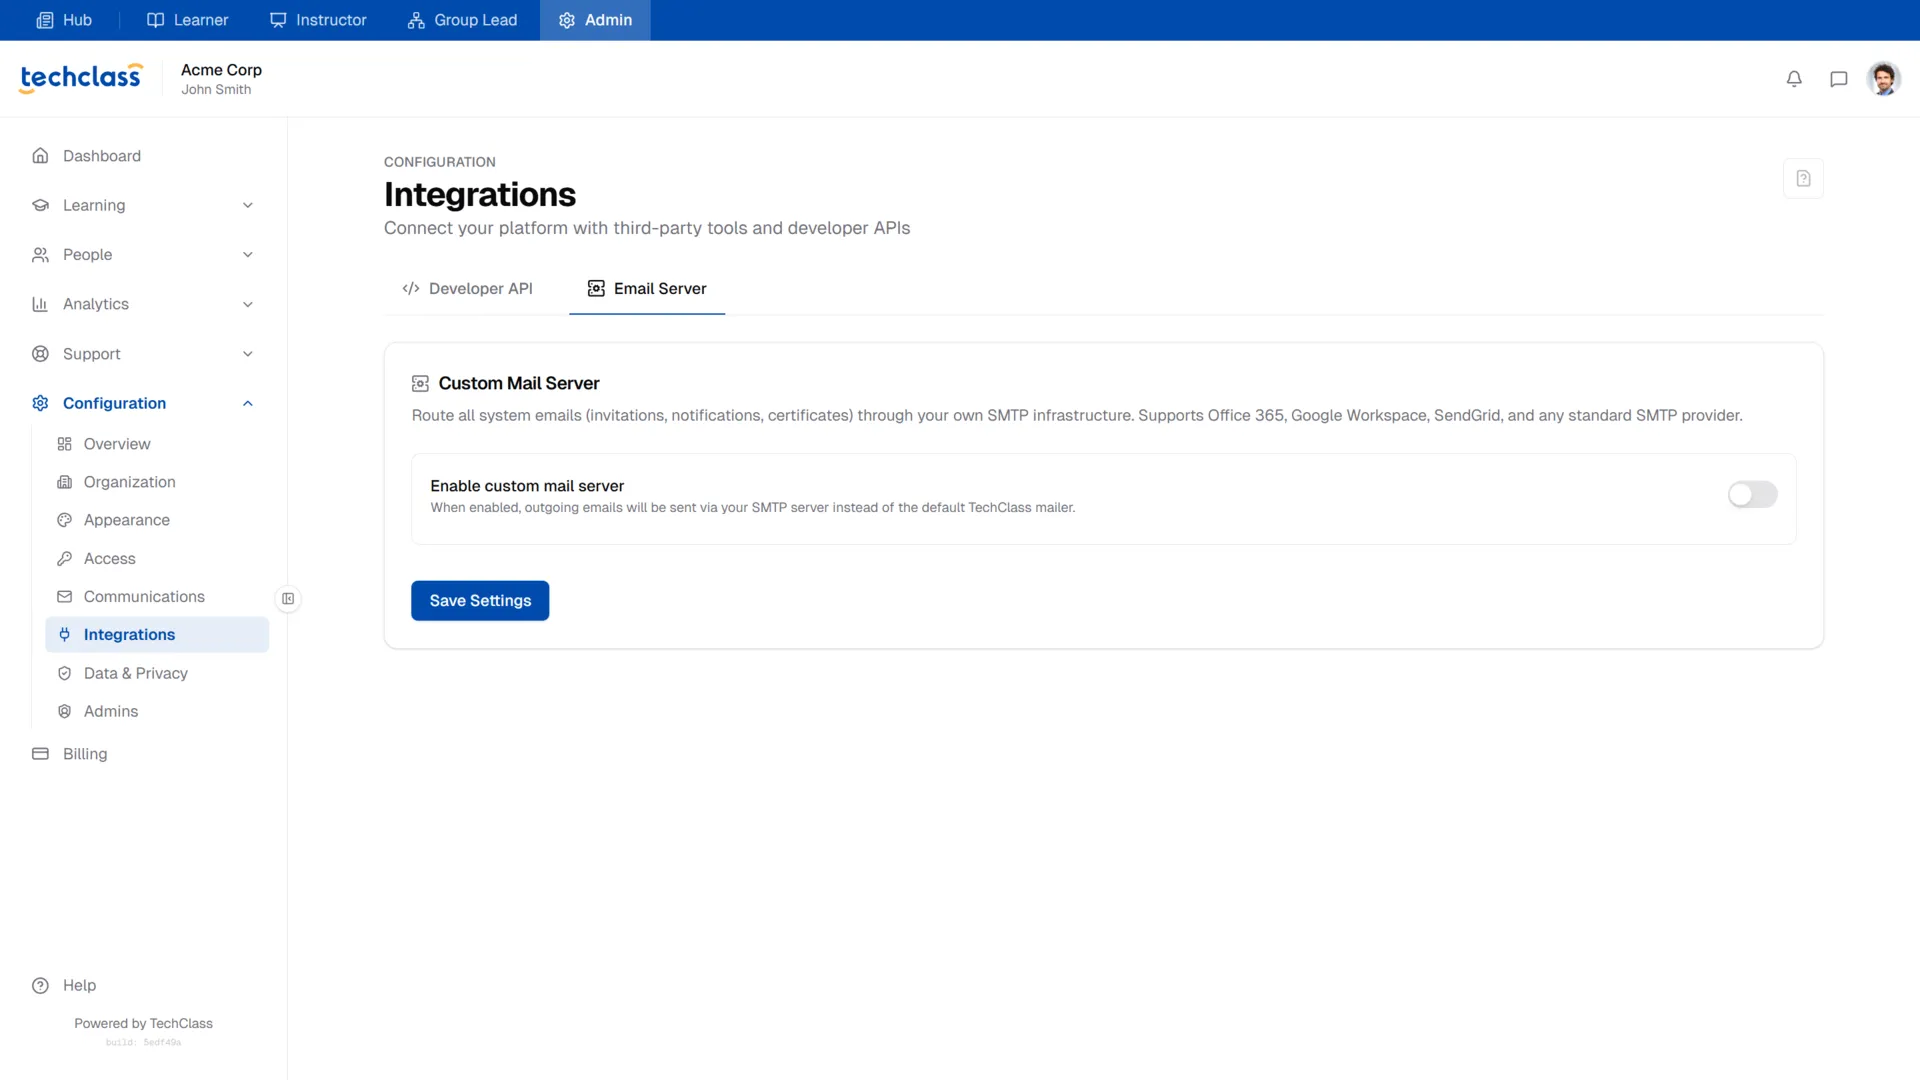
Task: Click the page help document icon
Action: pyautogui.click(x=1803, y=178)
